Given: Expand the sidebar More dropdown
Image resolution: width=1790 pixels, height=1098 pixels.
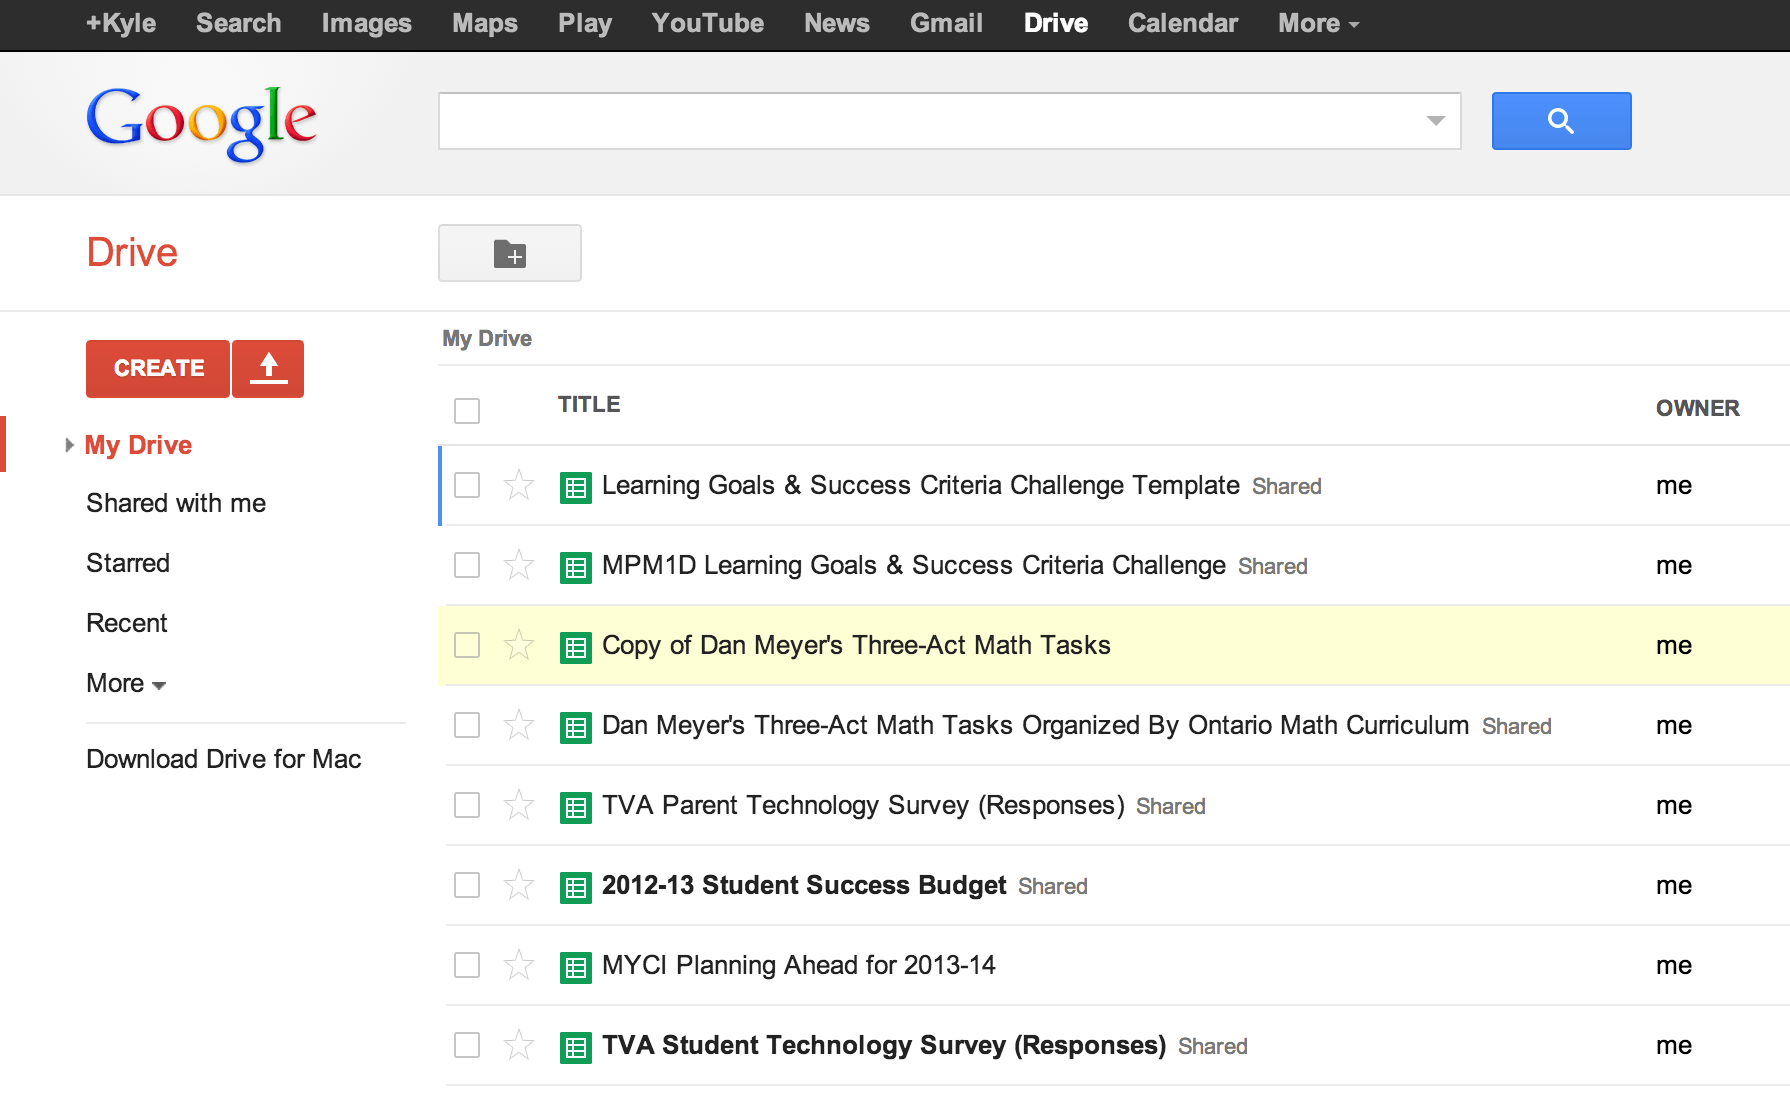Looking at the screenshot, I should pos(126,683).
